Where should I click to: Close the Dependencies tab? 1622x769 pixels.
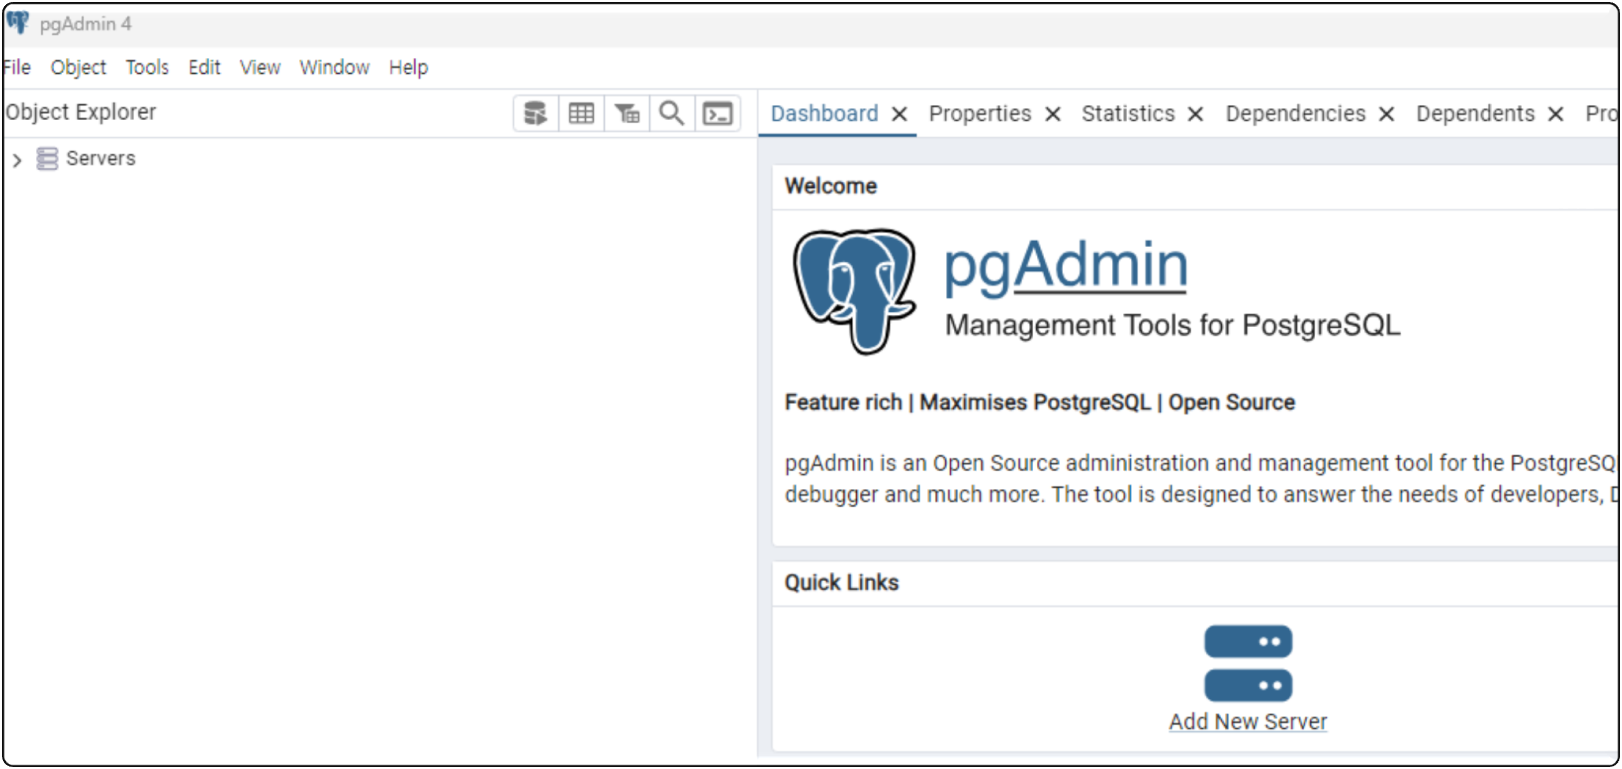pos(1386,115)
